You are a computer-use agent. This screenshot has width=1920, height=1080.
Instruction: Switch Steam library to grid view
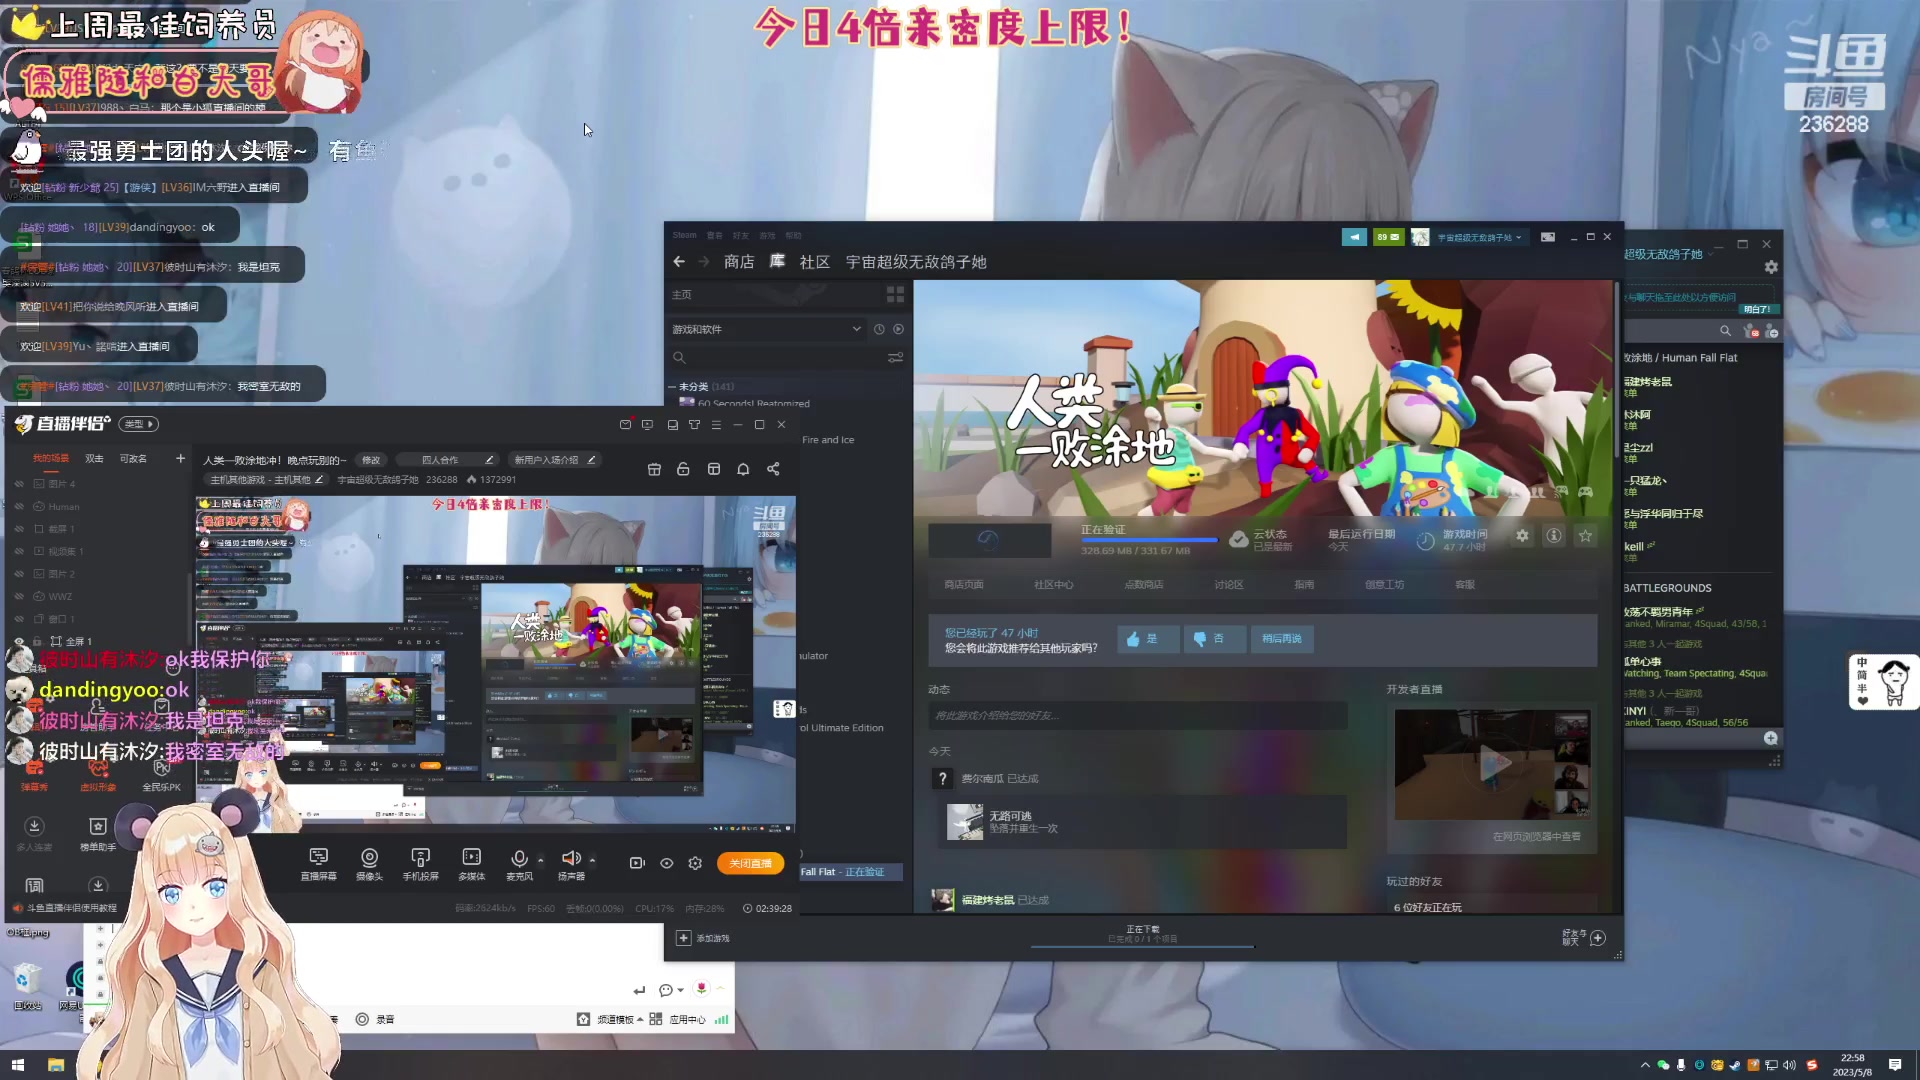[x=895, y=294]
